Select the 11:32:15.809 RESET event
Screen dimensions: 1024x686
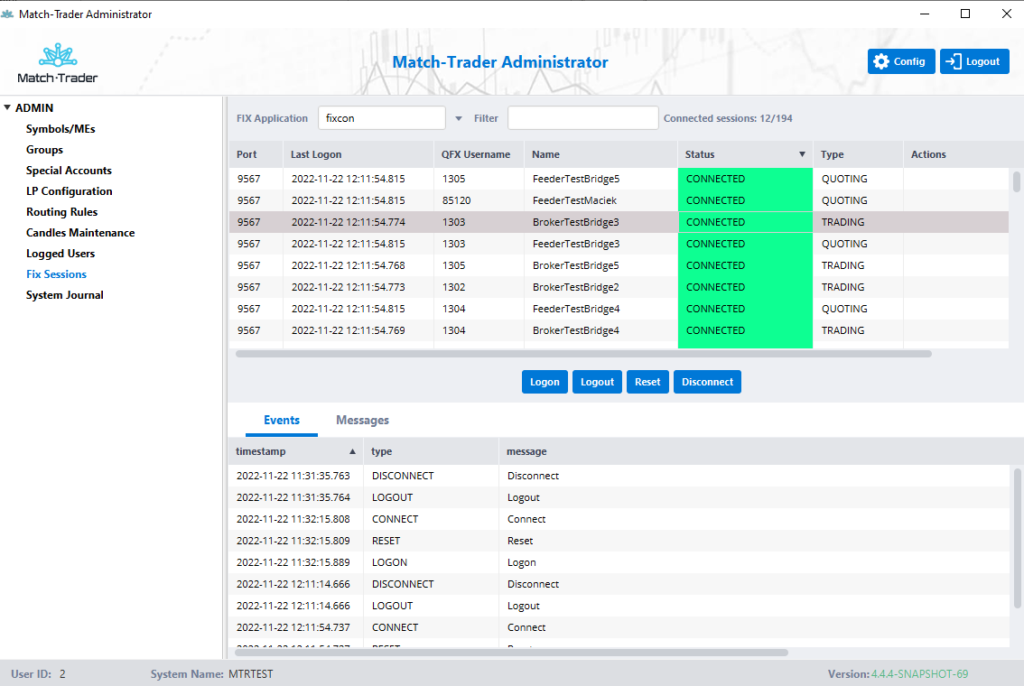619,540
